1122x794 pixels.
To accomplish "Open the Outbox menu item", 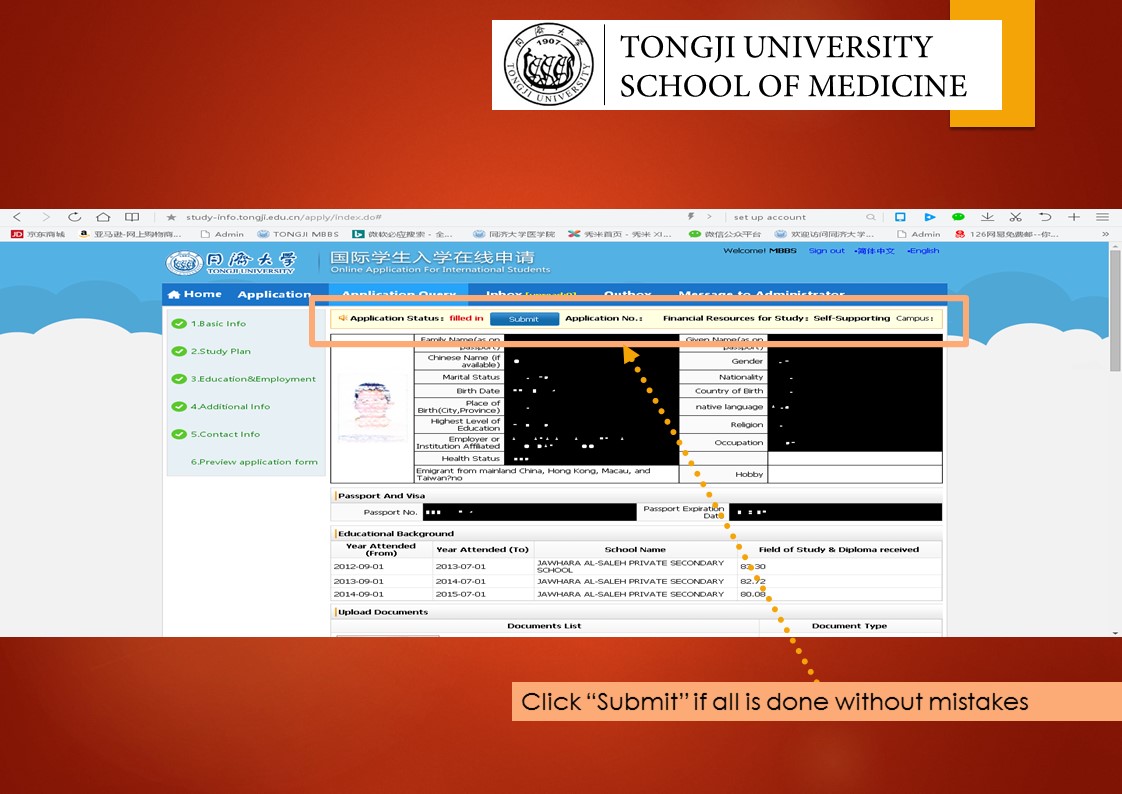I will tap(628, 293).
